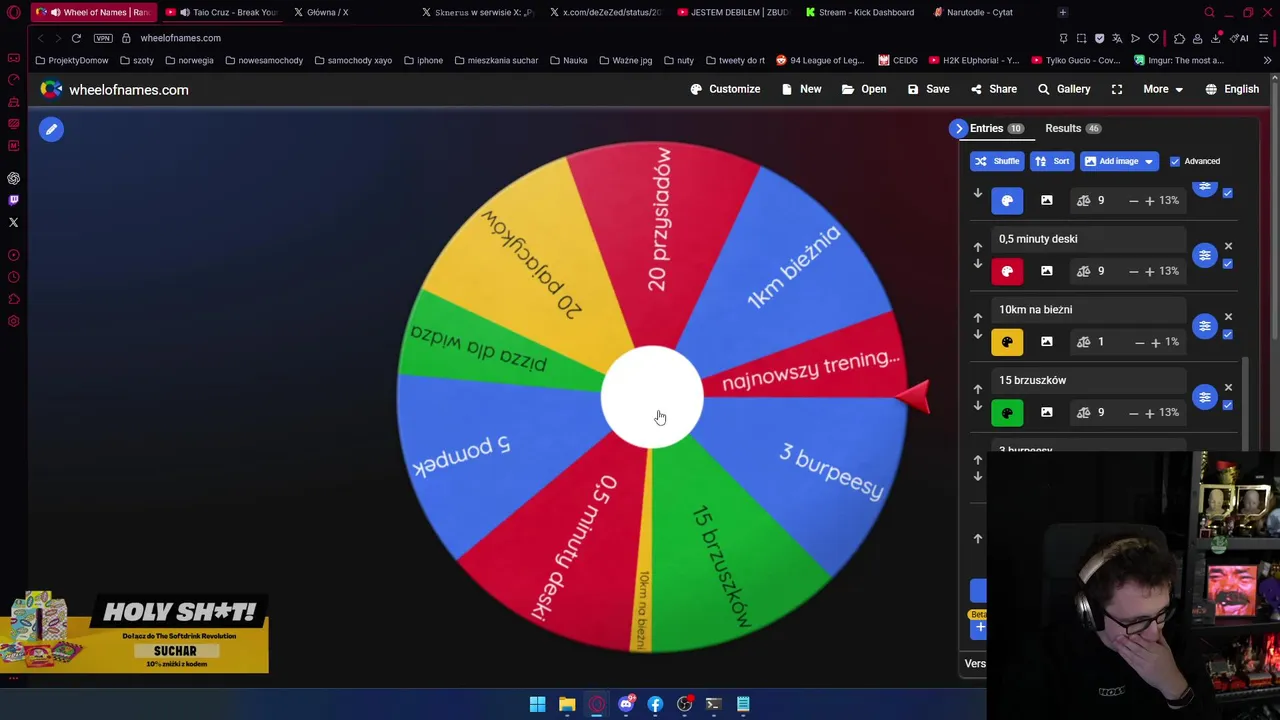
Task: Open Windows Start menu
Action: coord(537,704)
